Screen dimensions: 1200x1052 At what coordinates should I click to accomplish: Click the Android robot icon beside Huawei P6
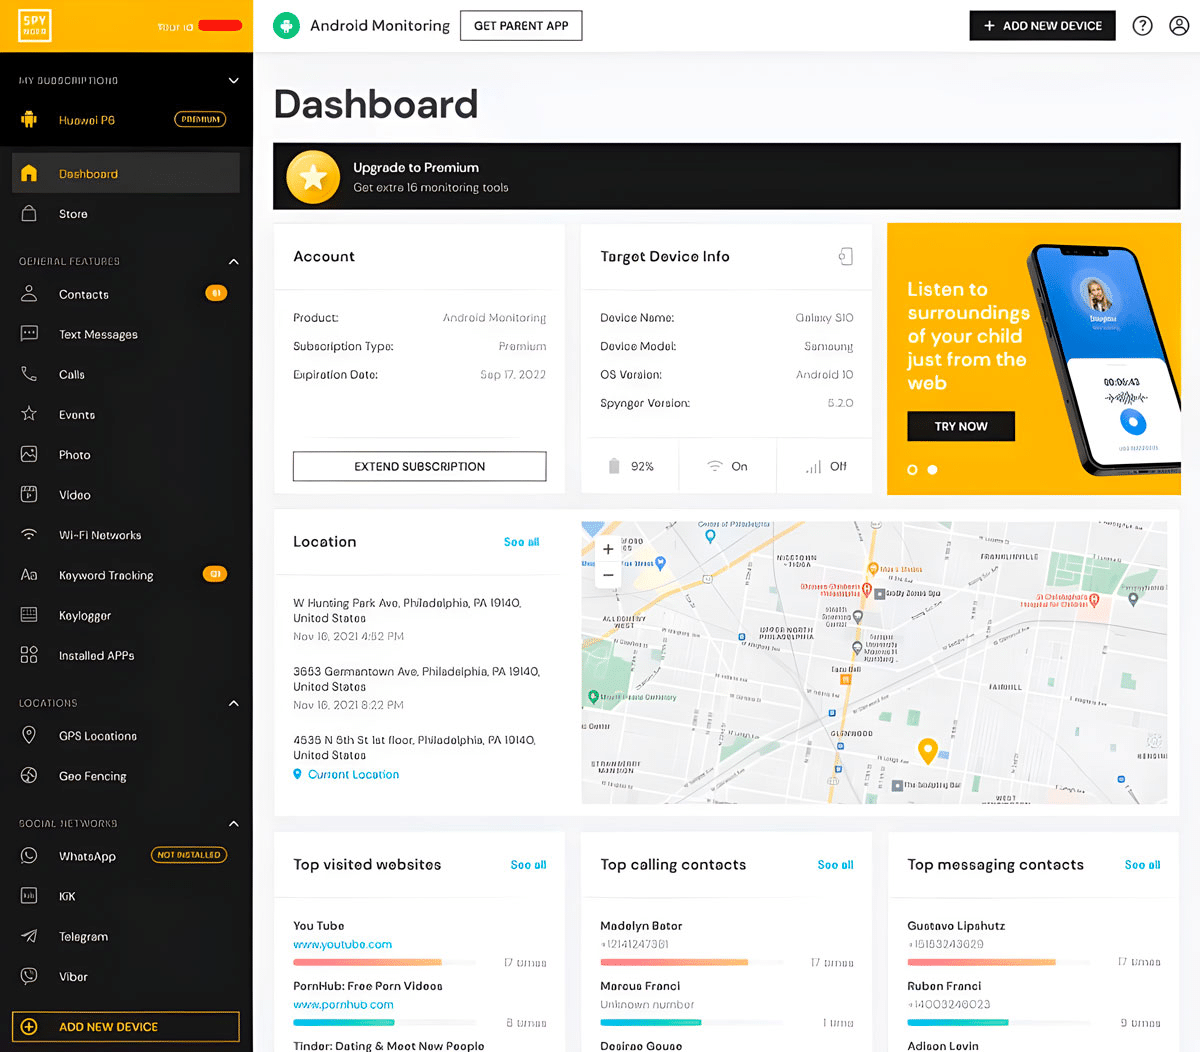29,119
